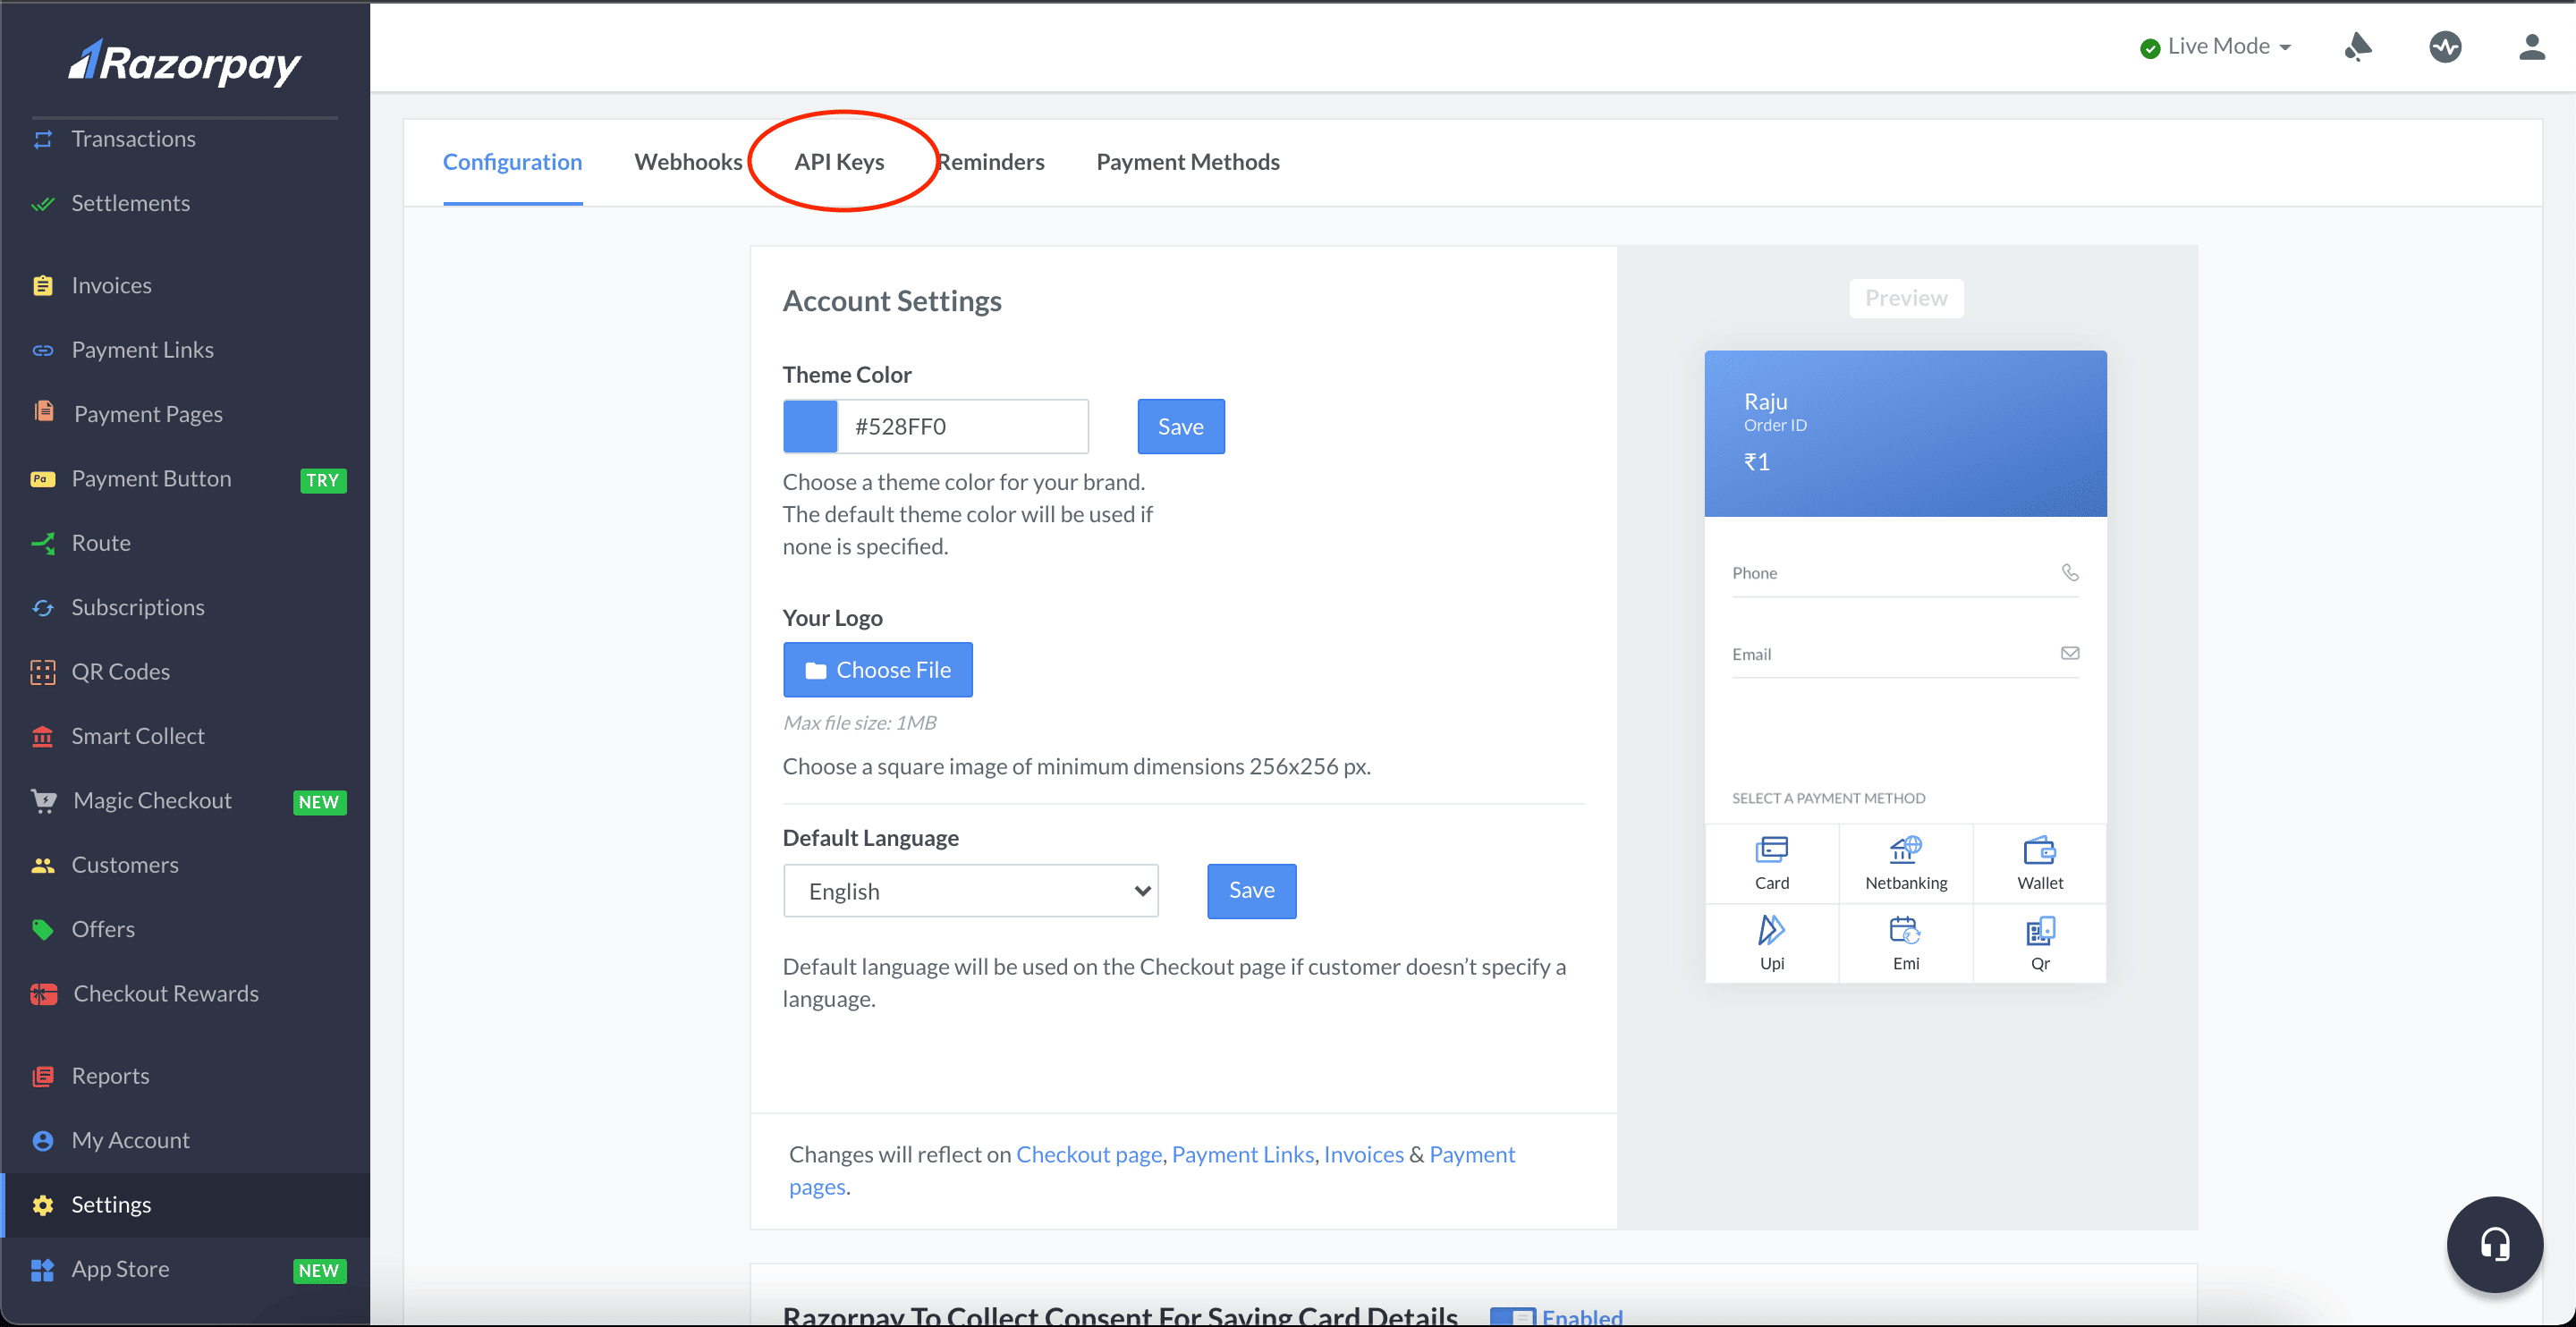
Task: Click the Smart Collect bank icon
Action: click(42, 736)
